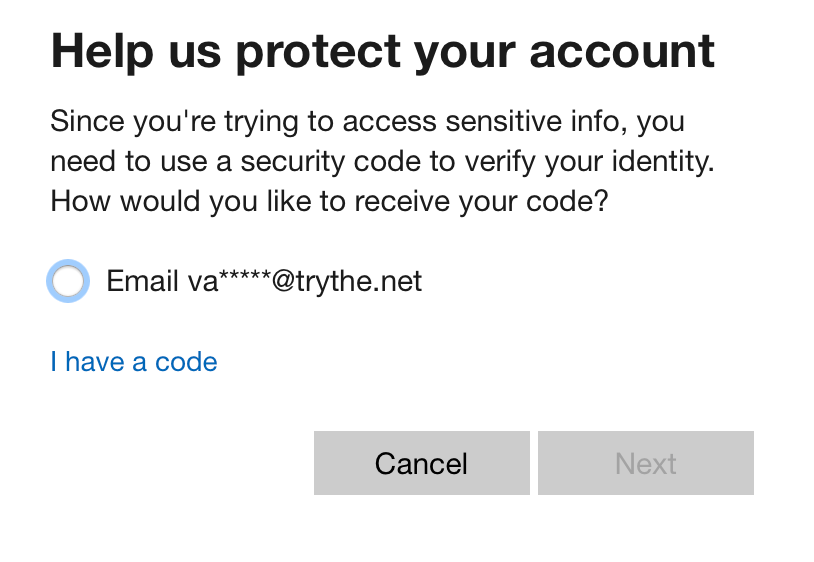This screenshot has height=562, width=814.
Task: Click the 'Help us protect your account' heading
Action: pyautogui.click(x=383, y=50)
